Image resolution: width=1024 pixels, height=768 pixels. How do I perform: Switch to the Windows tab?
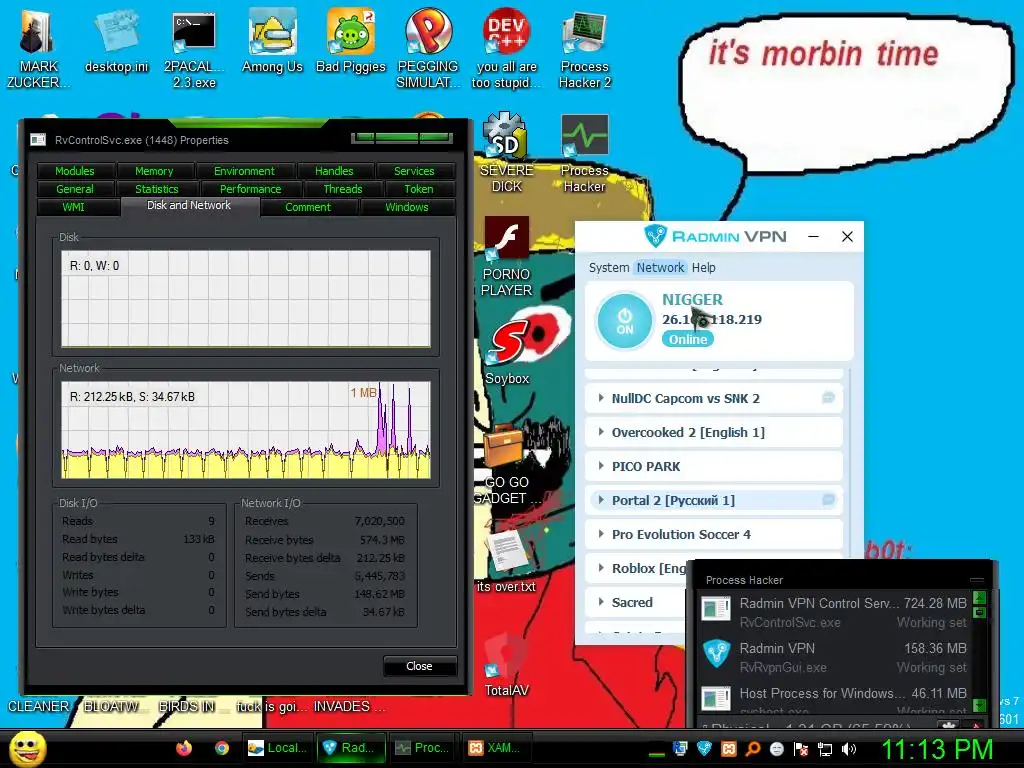[x=407, y=207]
